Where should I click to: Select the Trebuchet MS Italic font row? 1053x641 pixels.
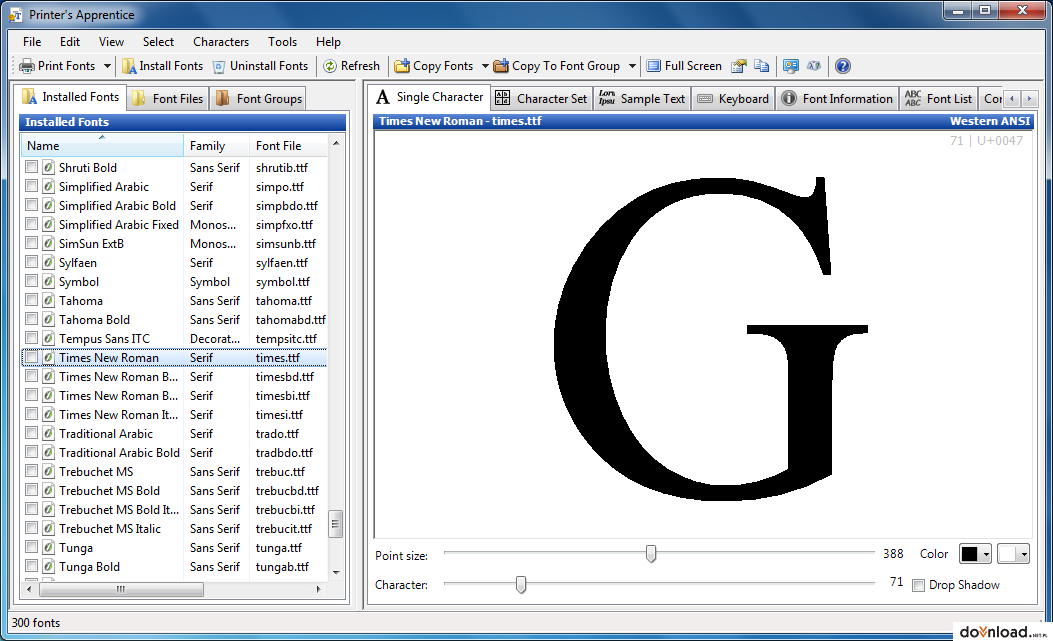pos(175,529)
